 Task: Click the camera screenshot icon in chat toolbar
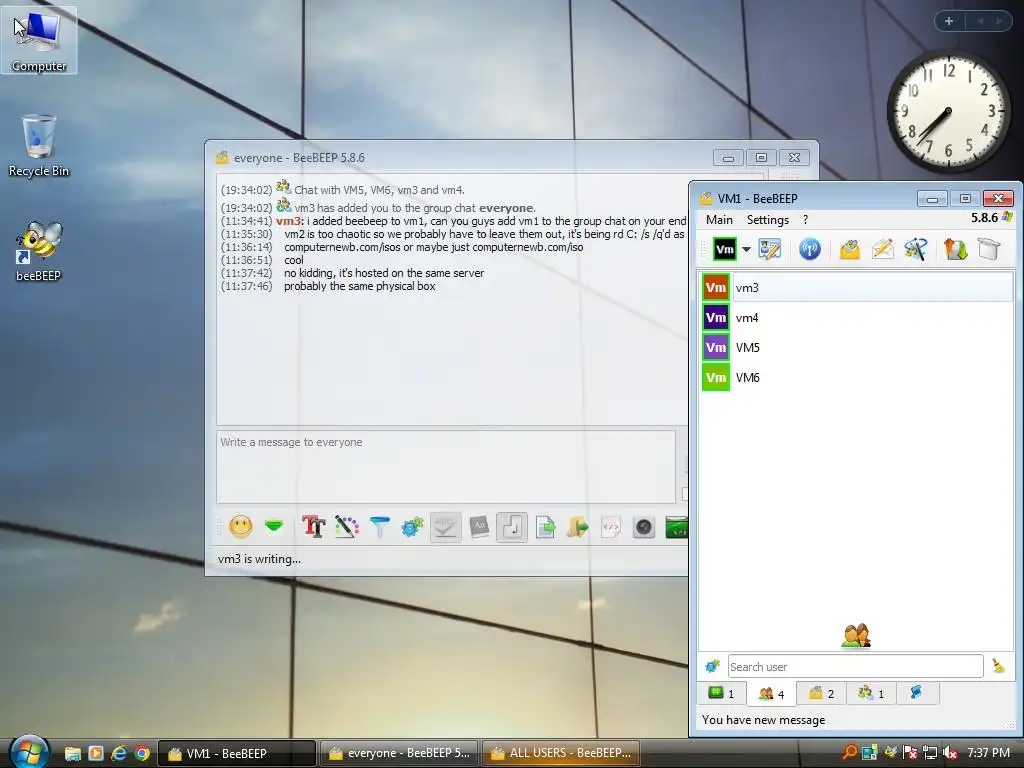pyautogui.click(x=644, y=526)
